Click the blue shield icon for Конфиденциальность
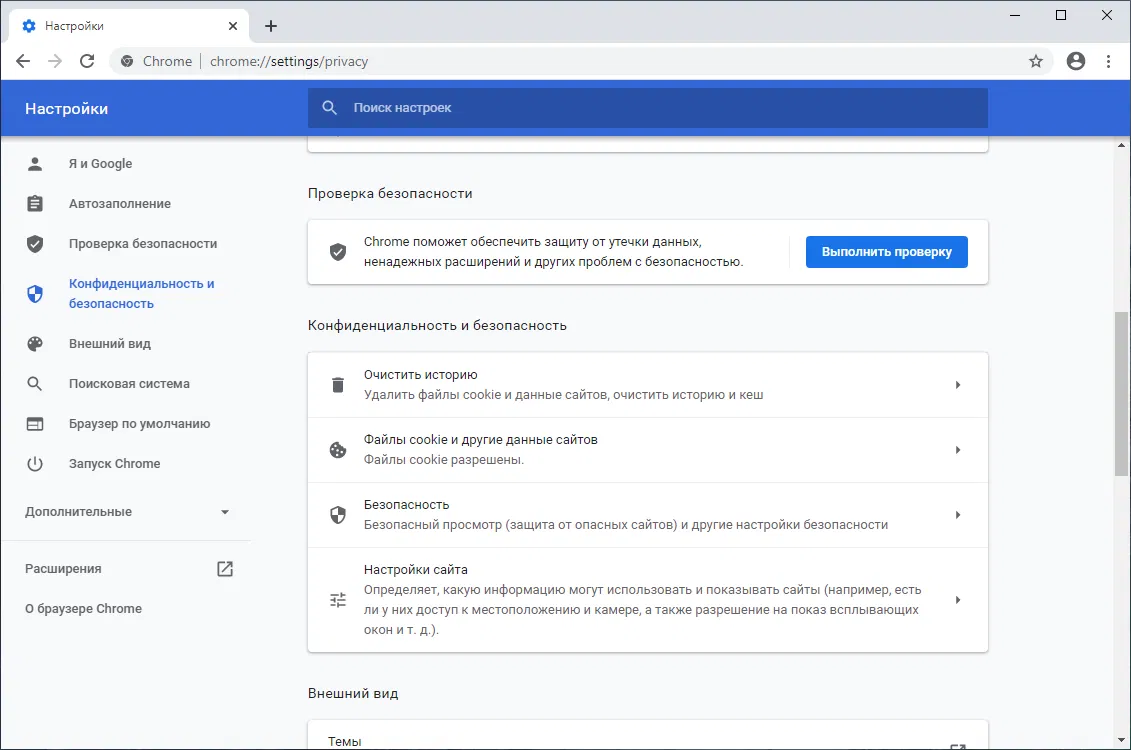This screenshot has width=1131, height=750. [35, 294]
